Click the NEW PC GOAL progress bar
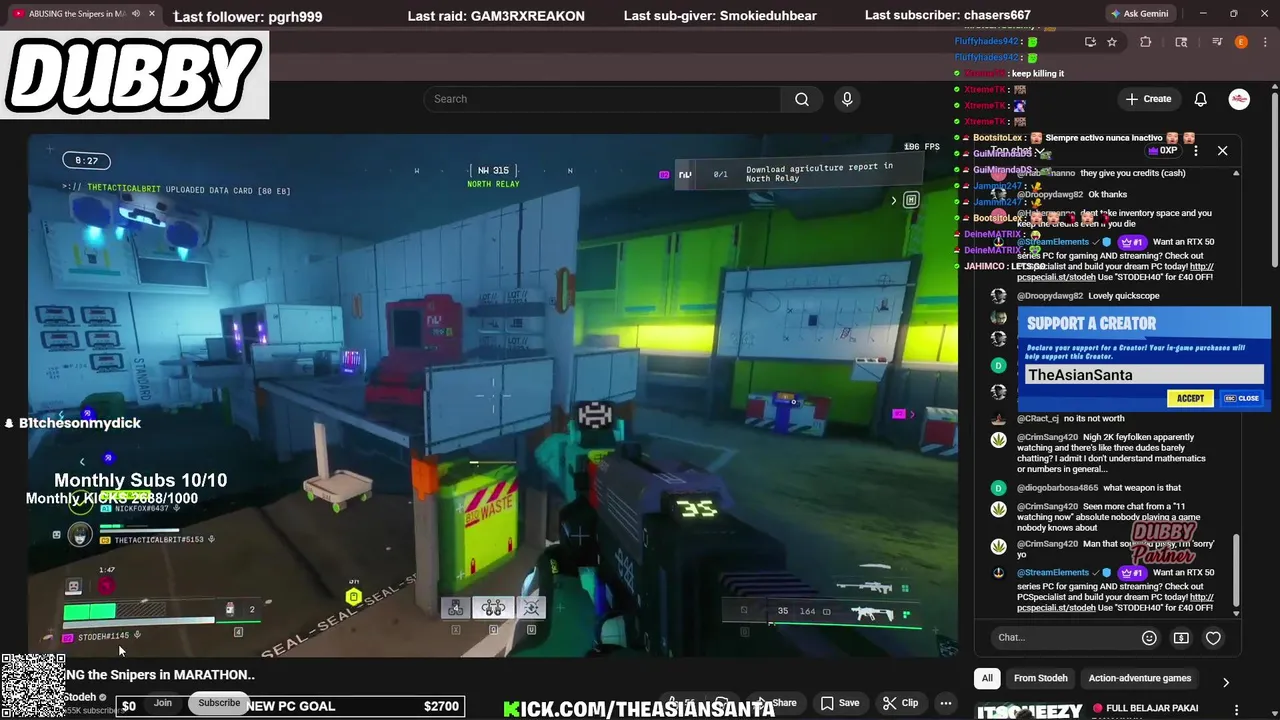1280x720 pixels. pyautogui.click(x=290, y=706)
